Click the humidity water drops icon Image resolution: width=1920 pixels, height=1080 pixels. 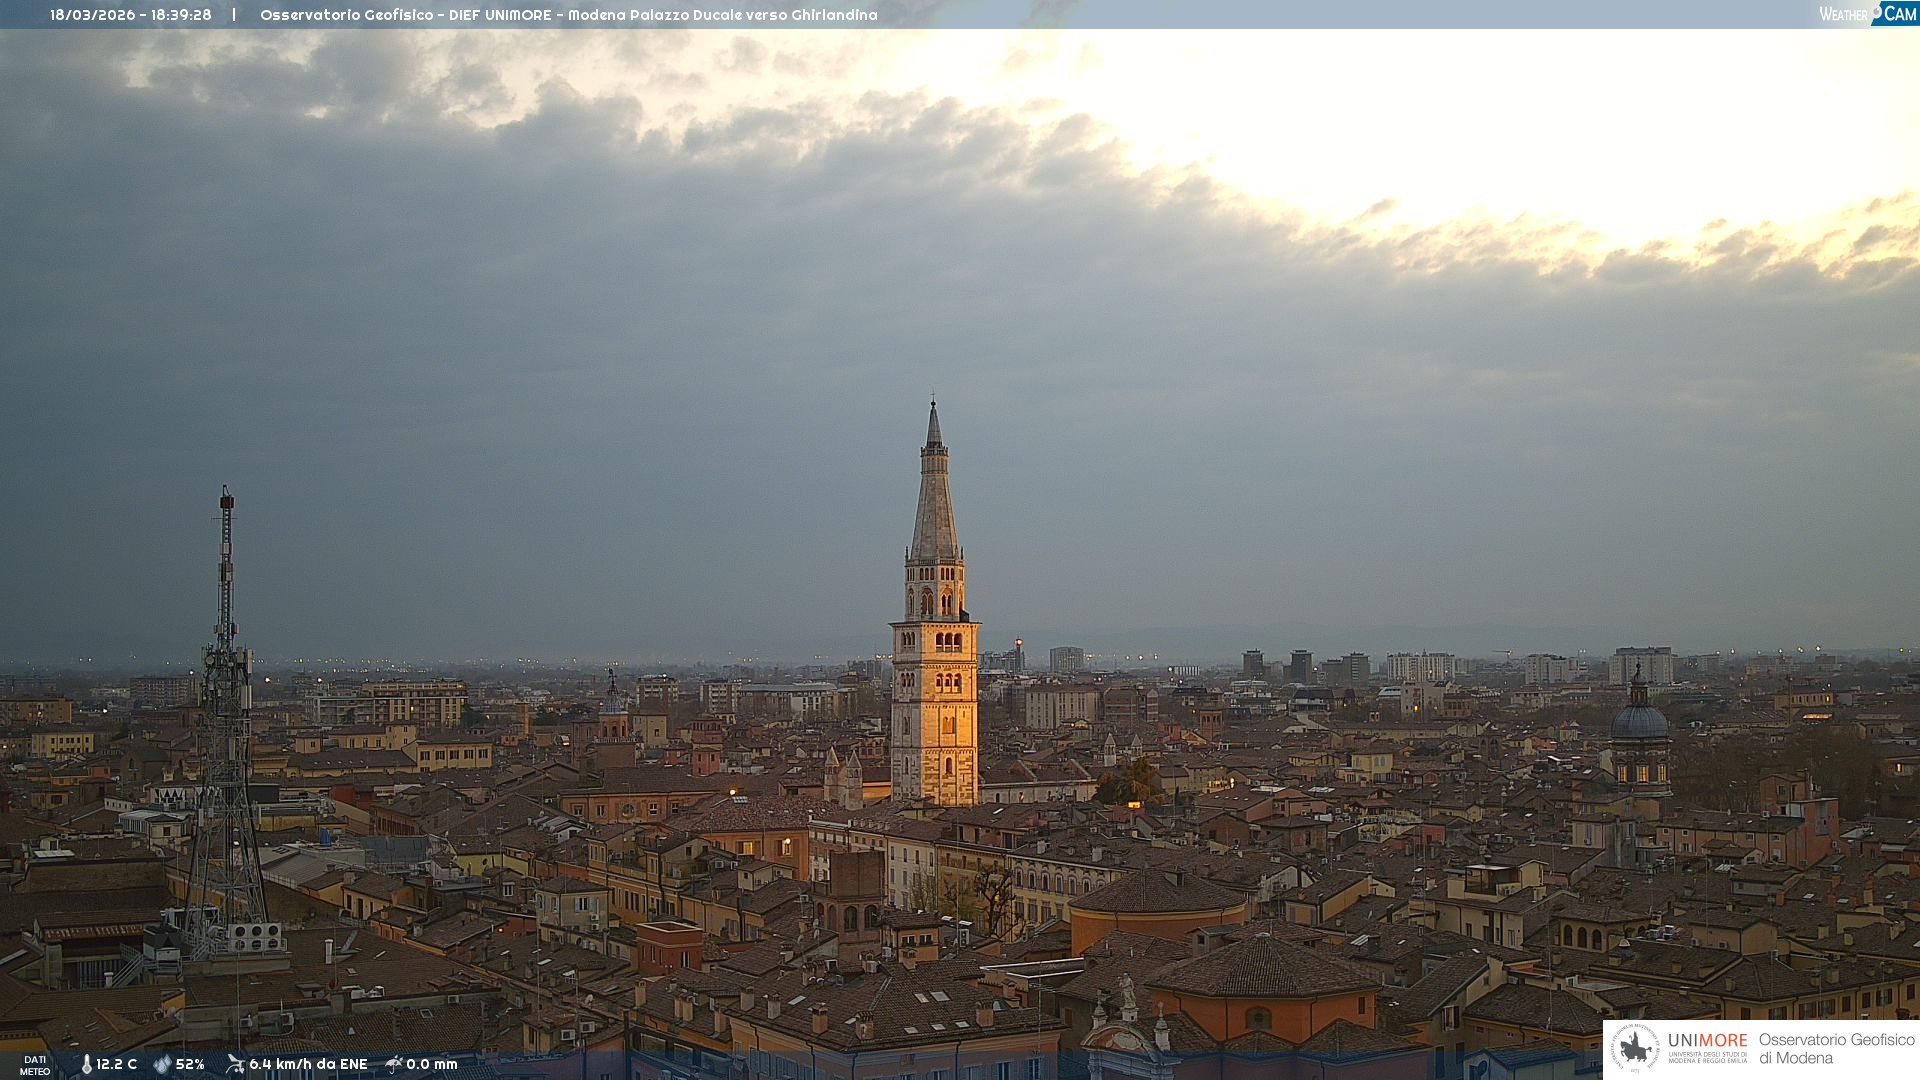(x=162, y=1064)
